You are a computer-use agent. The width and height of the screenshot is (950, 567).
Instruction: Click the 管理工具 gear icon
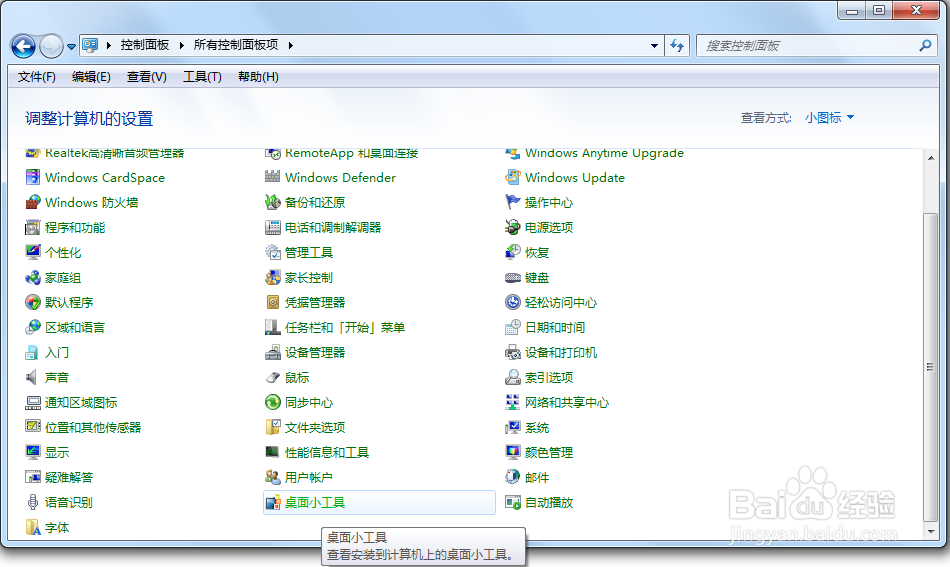click(x=273, y=253)
